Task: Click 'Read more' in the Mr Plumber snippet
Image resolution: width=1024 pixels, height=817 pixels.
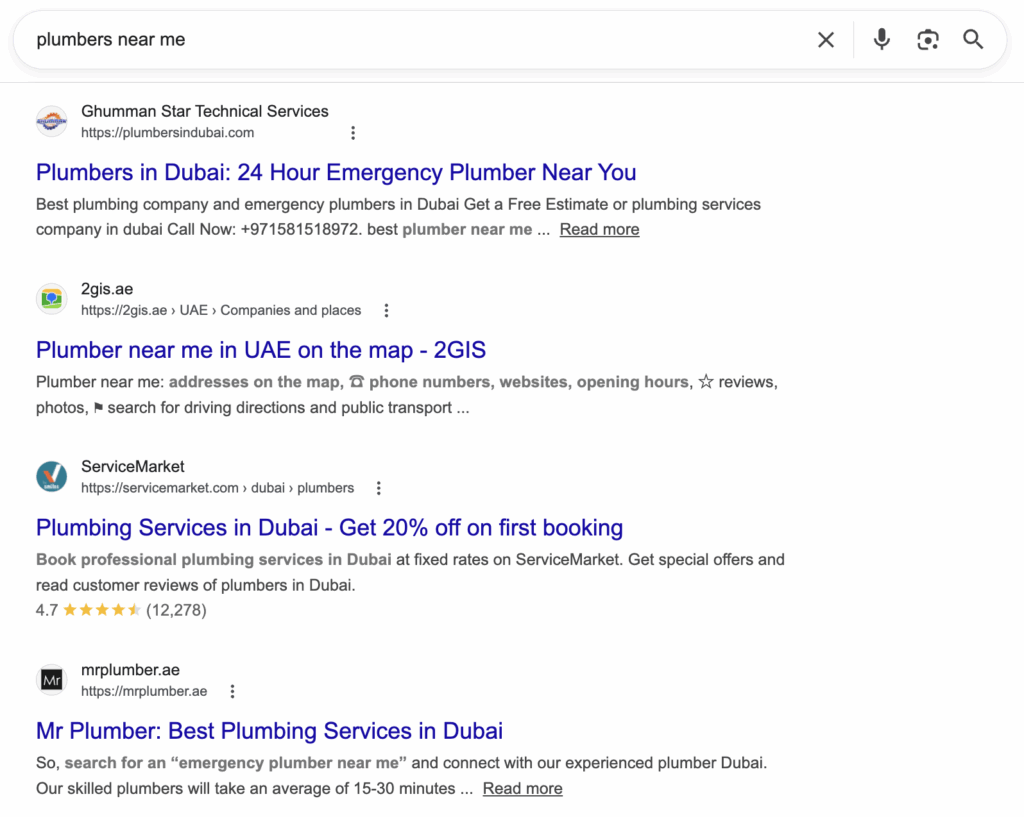Action: coord(522,788)
